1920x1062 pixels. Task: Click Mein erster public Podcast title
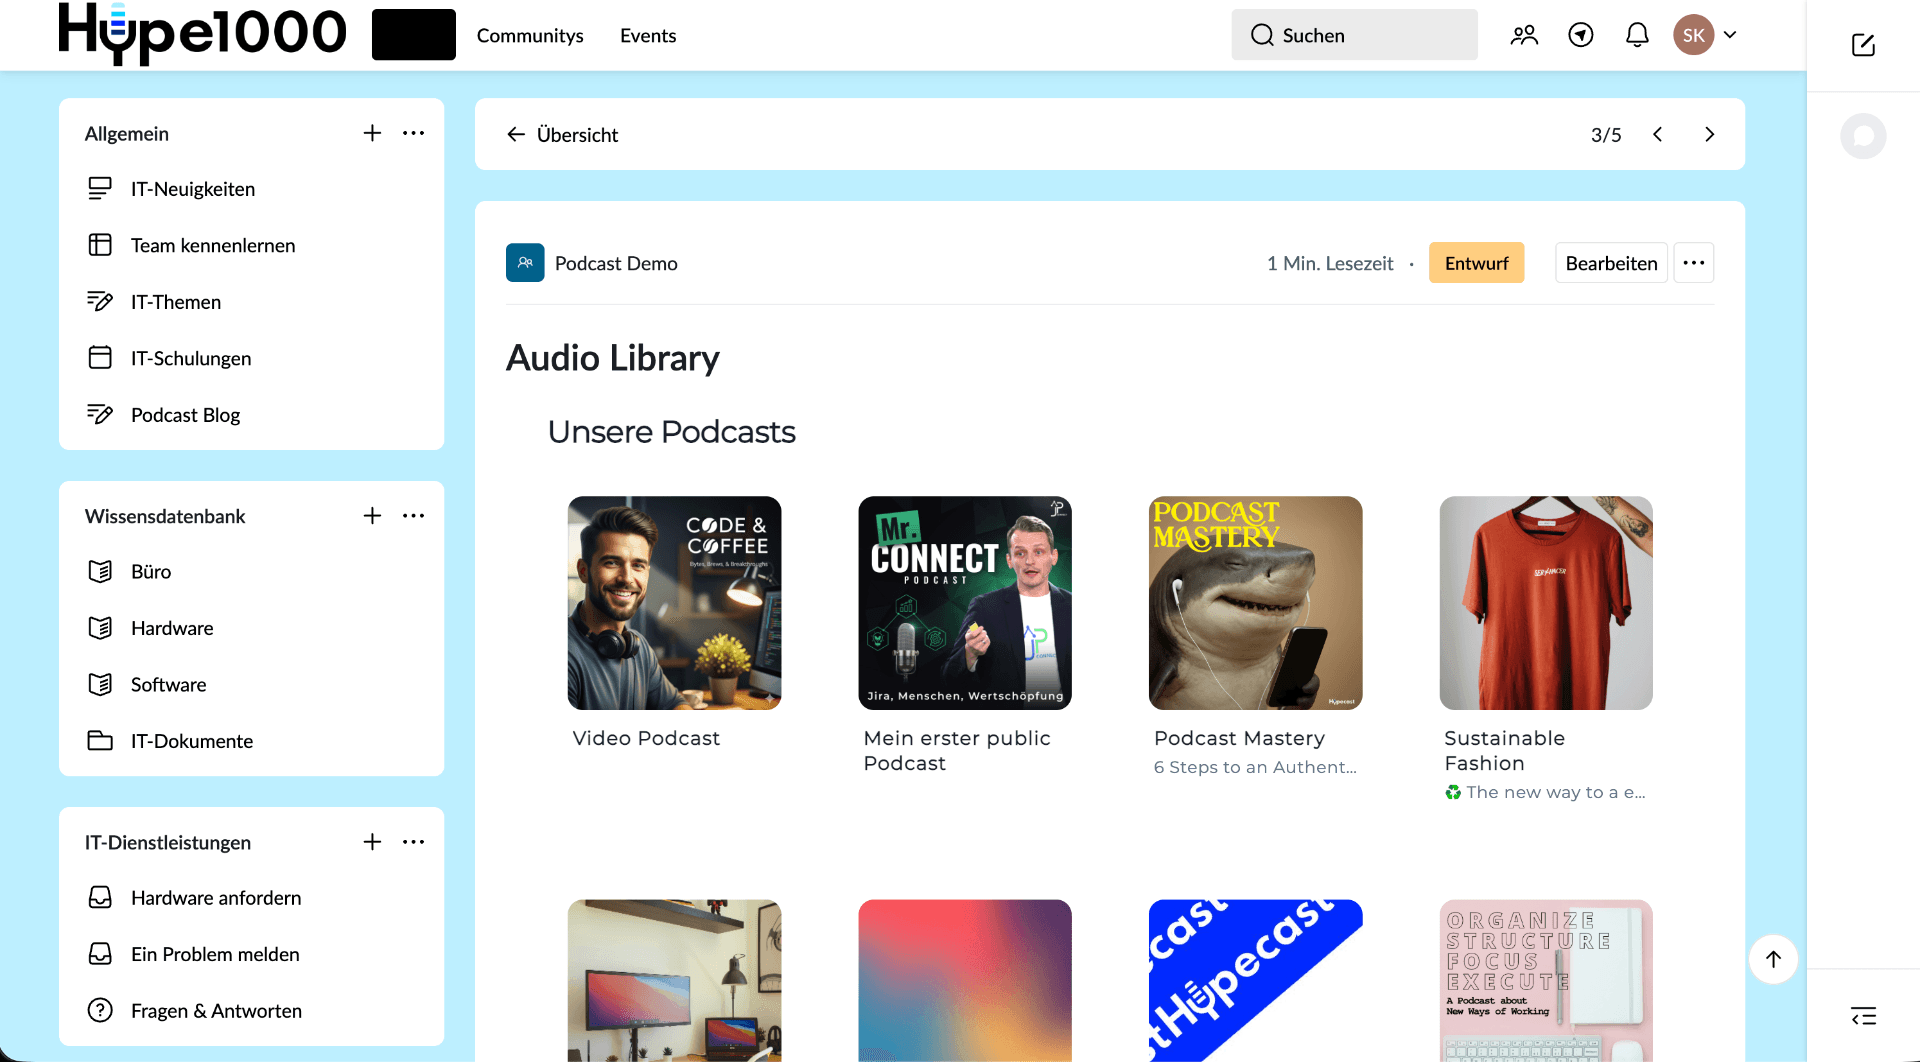(x=957, y=750)
